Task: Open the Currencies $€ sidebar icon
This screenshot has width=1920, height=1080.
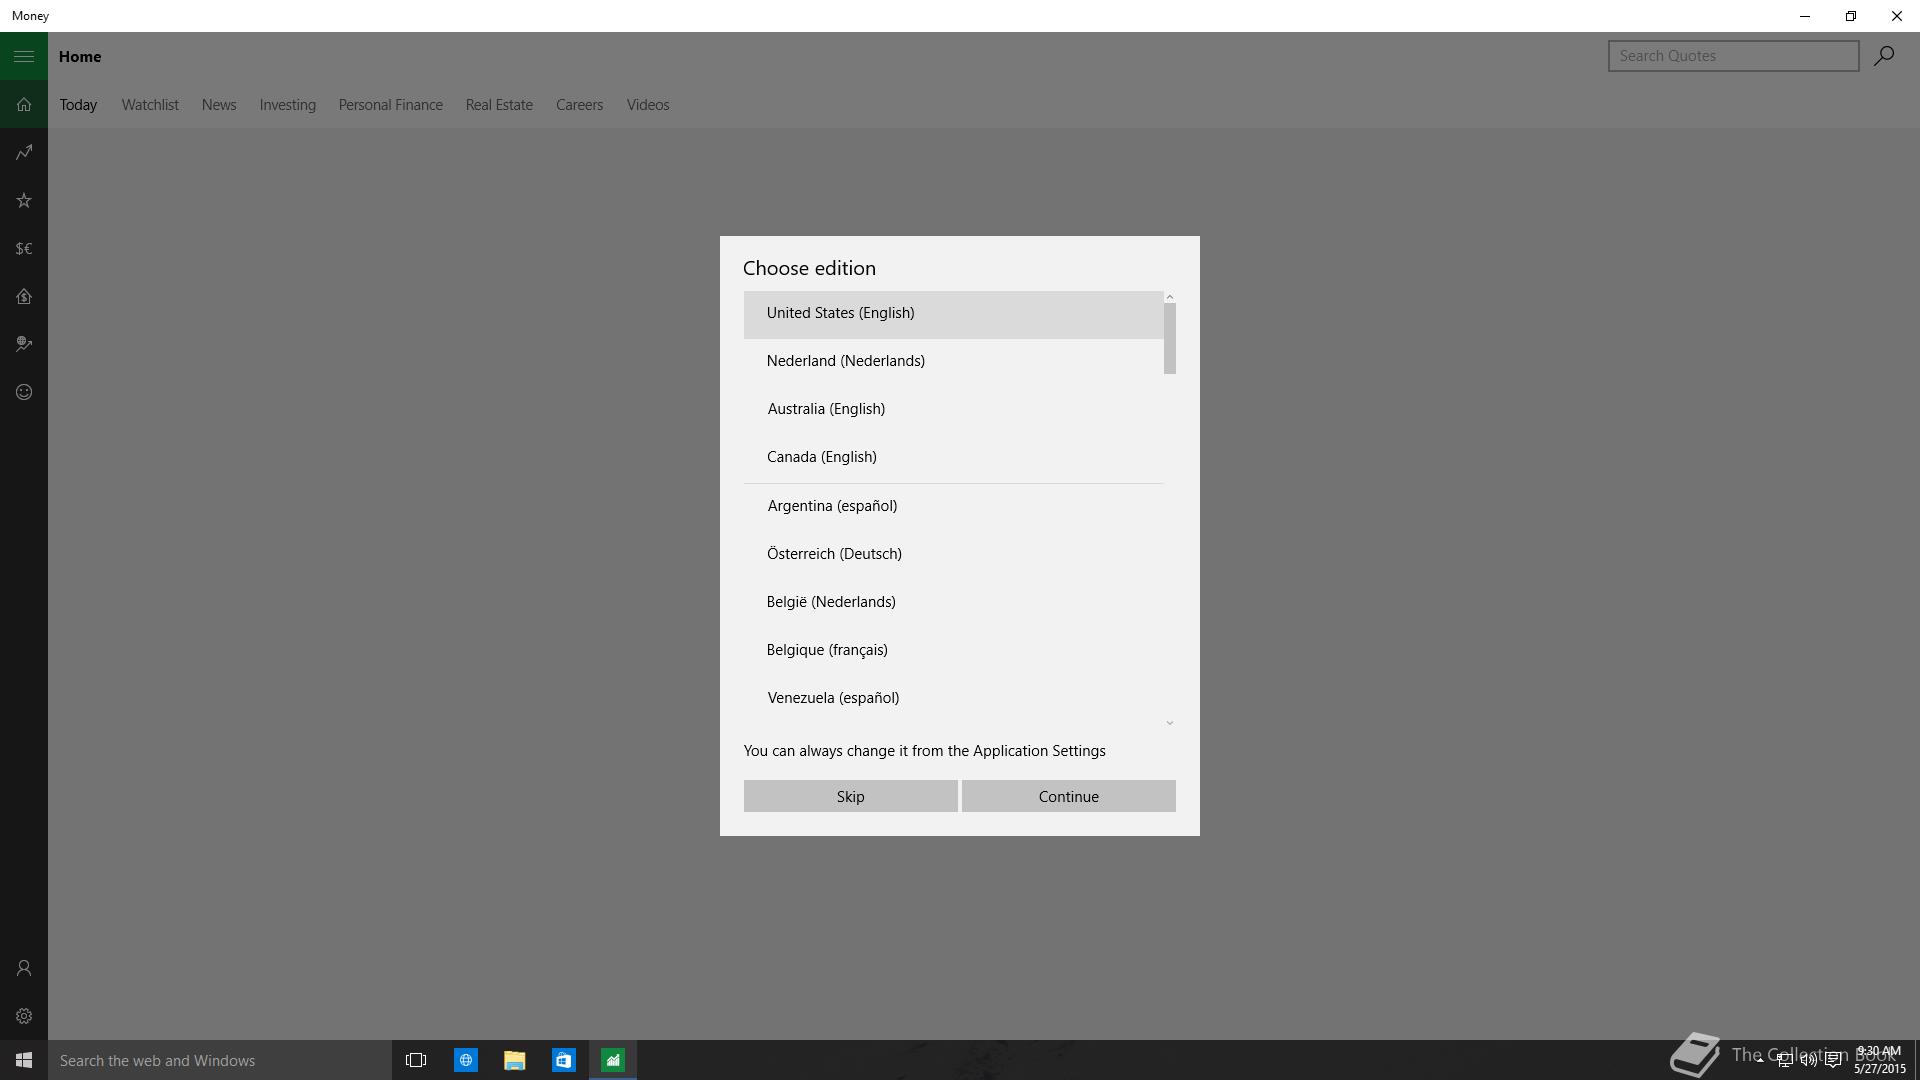Action: [24, 248]
